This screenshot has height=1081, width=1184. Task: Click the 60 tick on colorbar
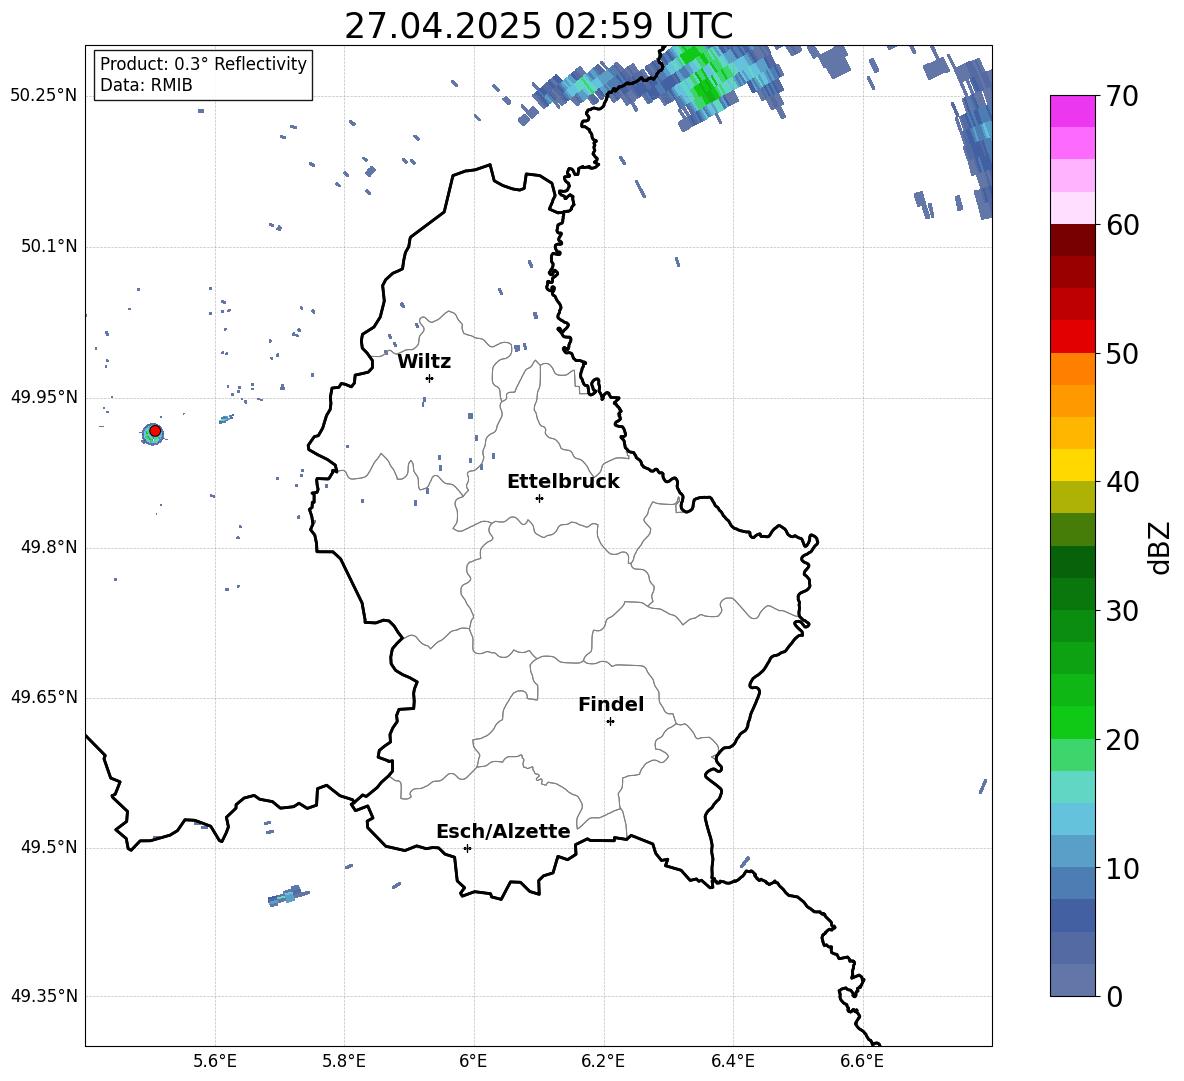tap(1122, 226)
